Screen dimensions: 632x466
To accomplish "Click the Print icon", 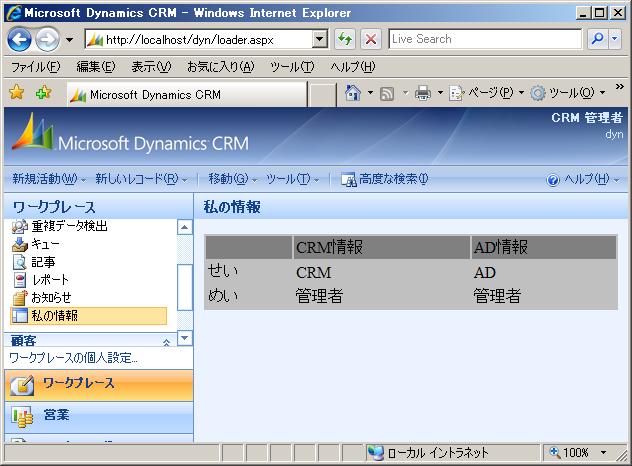I will point(422,94).
